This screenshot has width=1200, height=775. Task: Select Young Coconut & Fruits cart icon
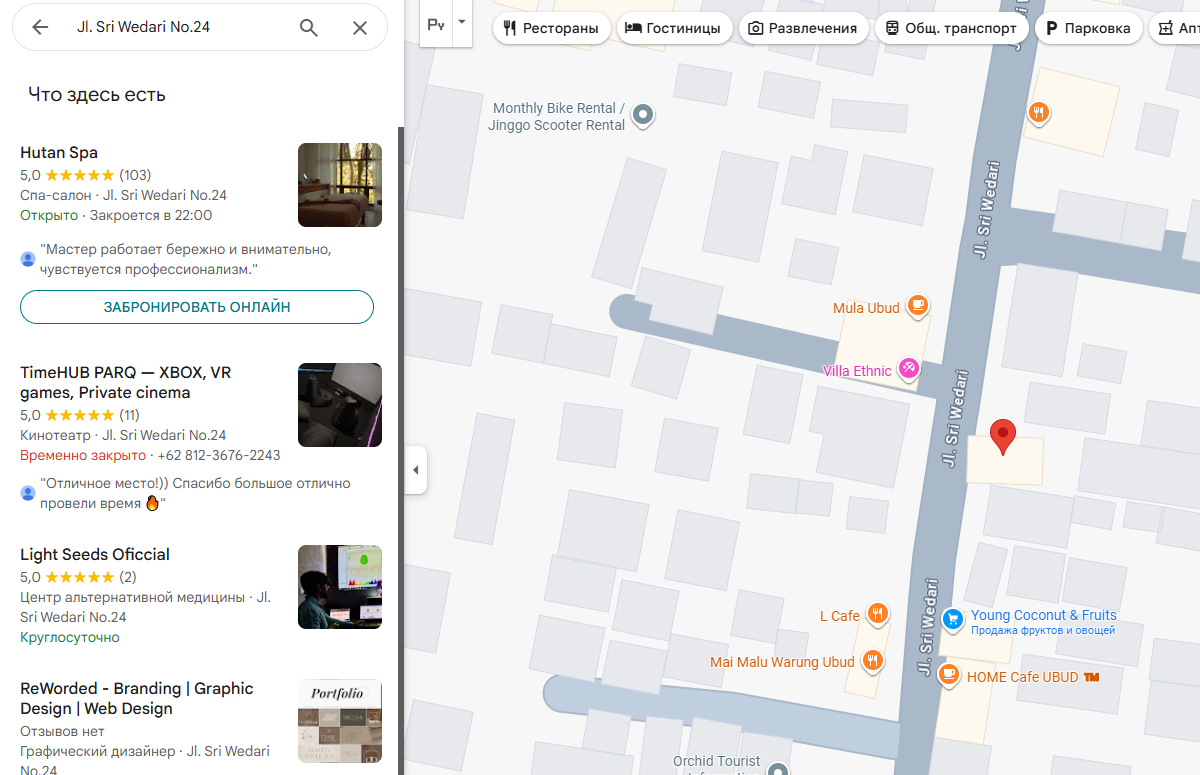953,620
